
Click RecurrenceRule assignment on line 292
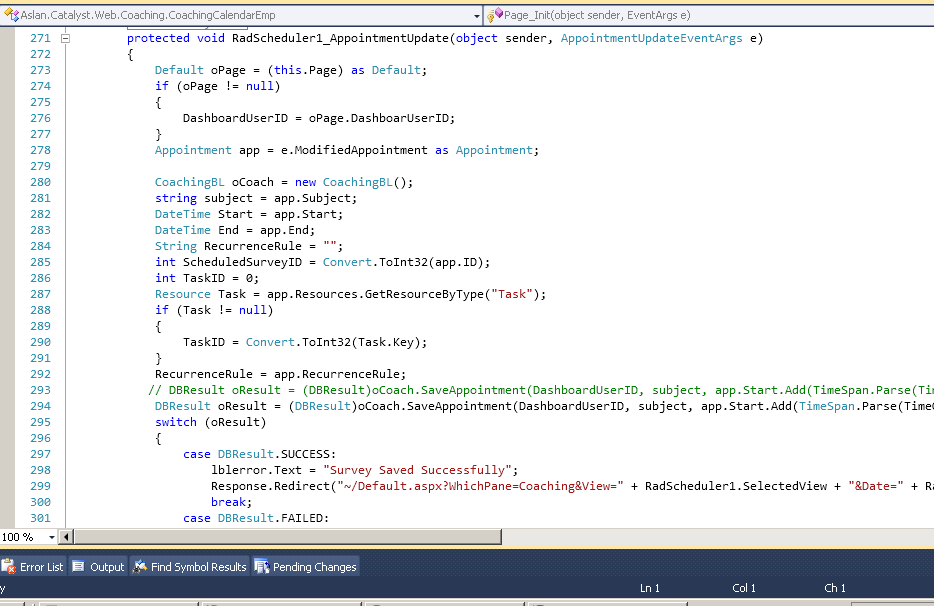[281, 374]
